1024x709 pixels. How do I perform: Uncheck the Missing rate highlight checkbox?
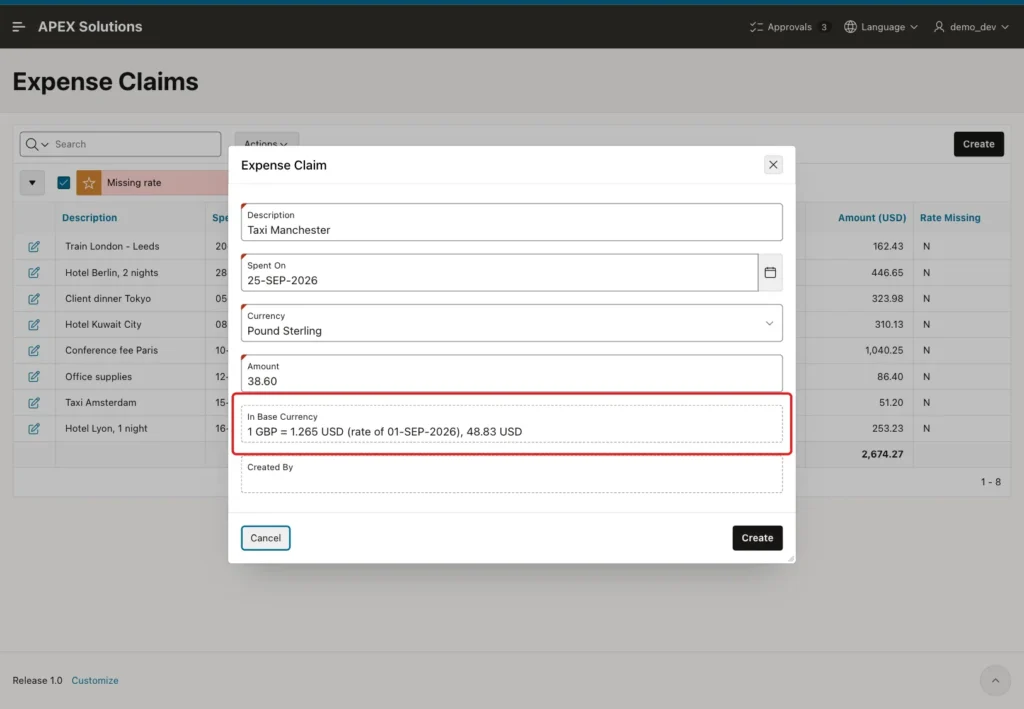63,183
